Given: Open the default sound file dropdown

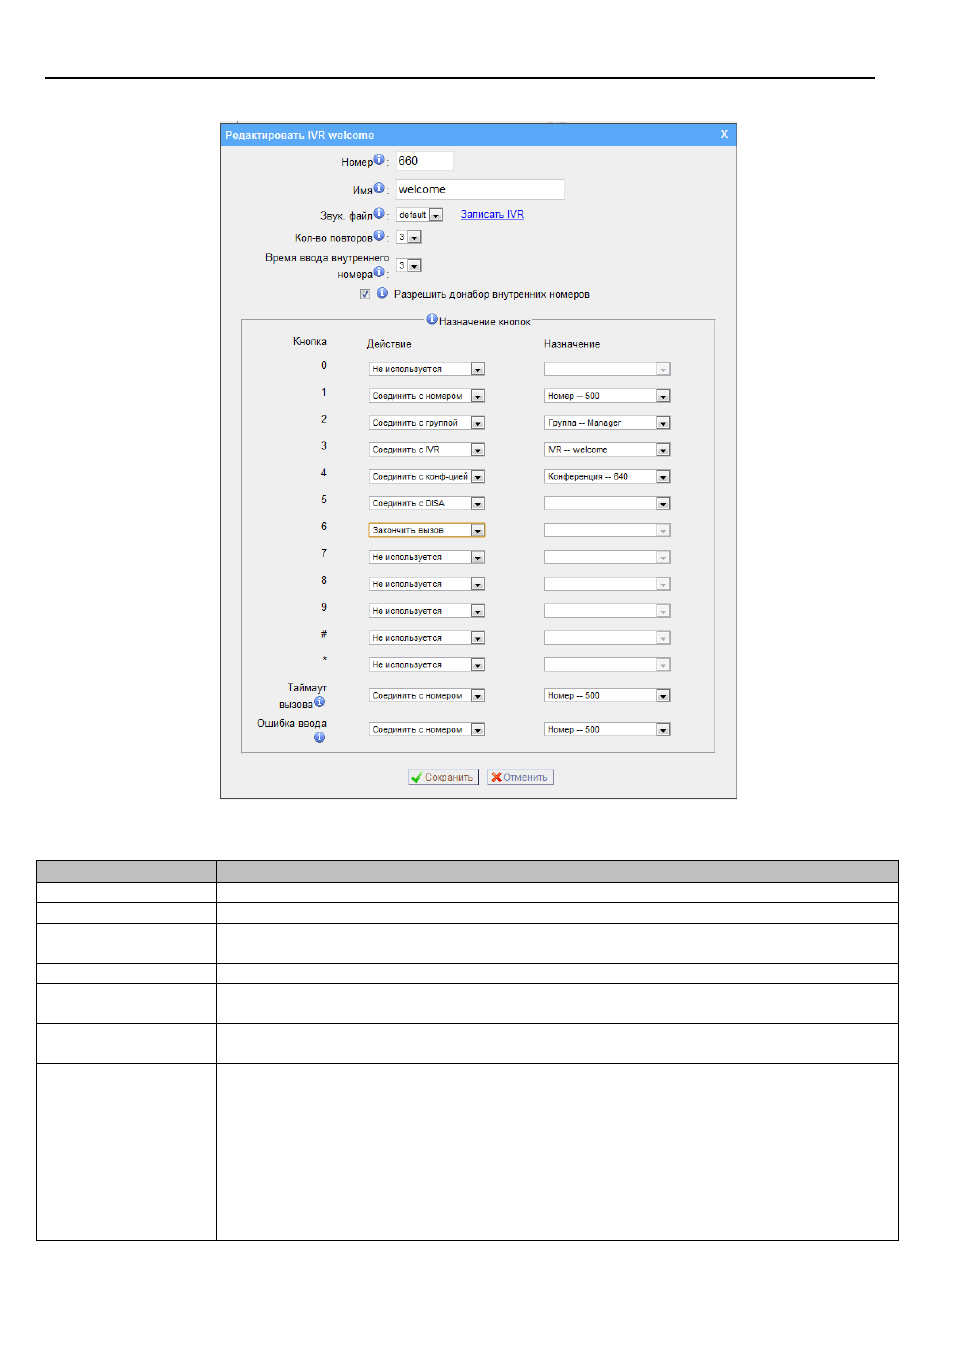Looking at the screenshot, I should 420,215.
